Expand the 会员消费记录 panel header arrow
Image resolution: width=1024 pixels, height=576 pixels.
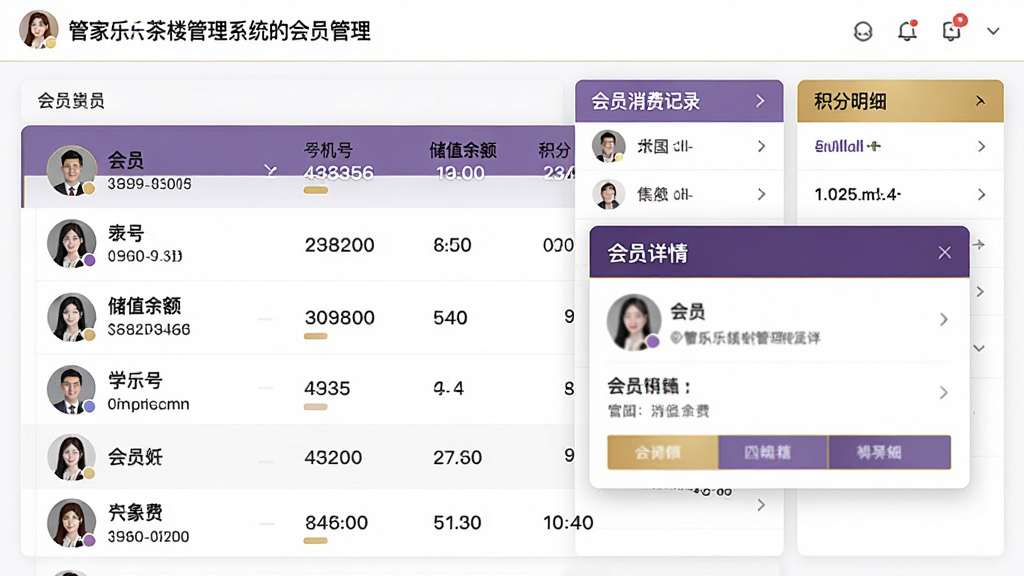(x=760, y=101)
